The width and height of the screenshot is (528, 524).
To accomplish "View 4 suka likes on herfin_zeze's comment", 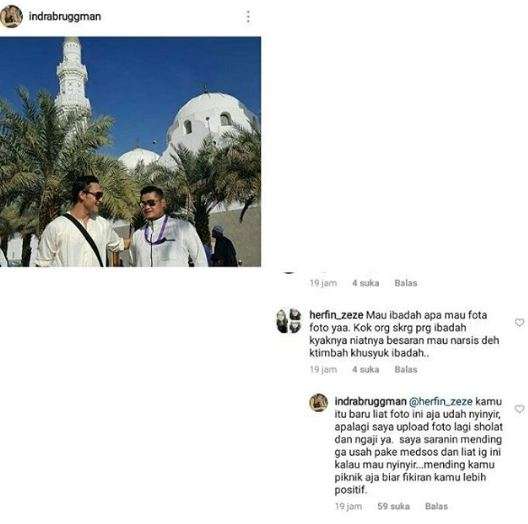I will pyautogui.click(x=365, y=369).
